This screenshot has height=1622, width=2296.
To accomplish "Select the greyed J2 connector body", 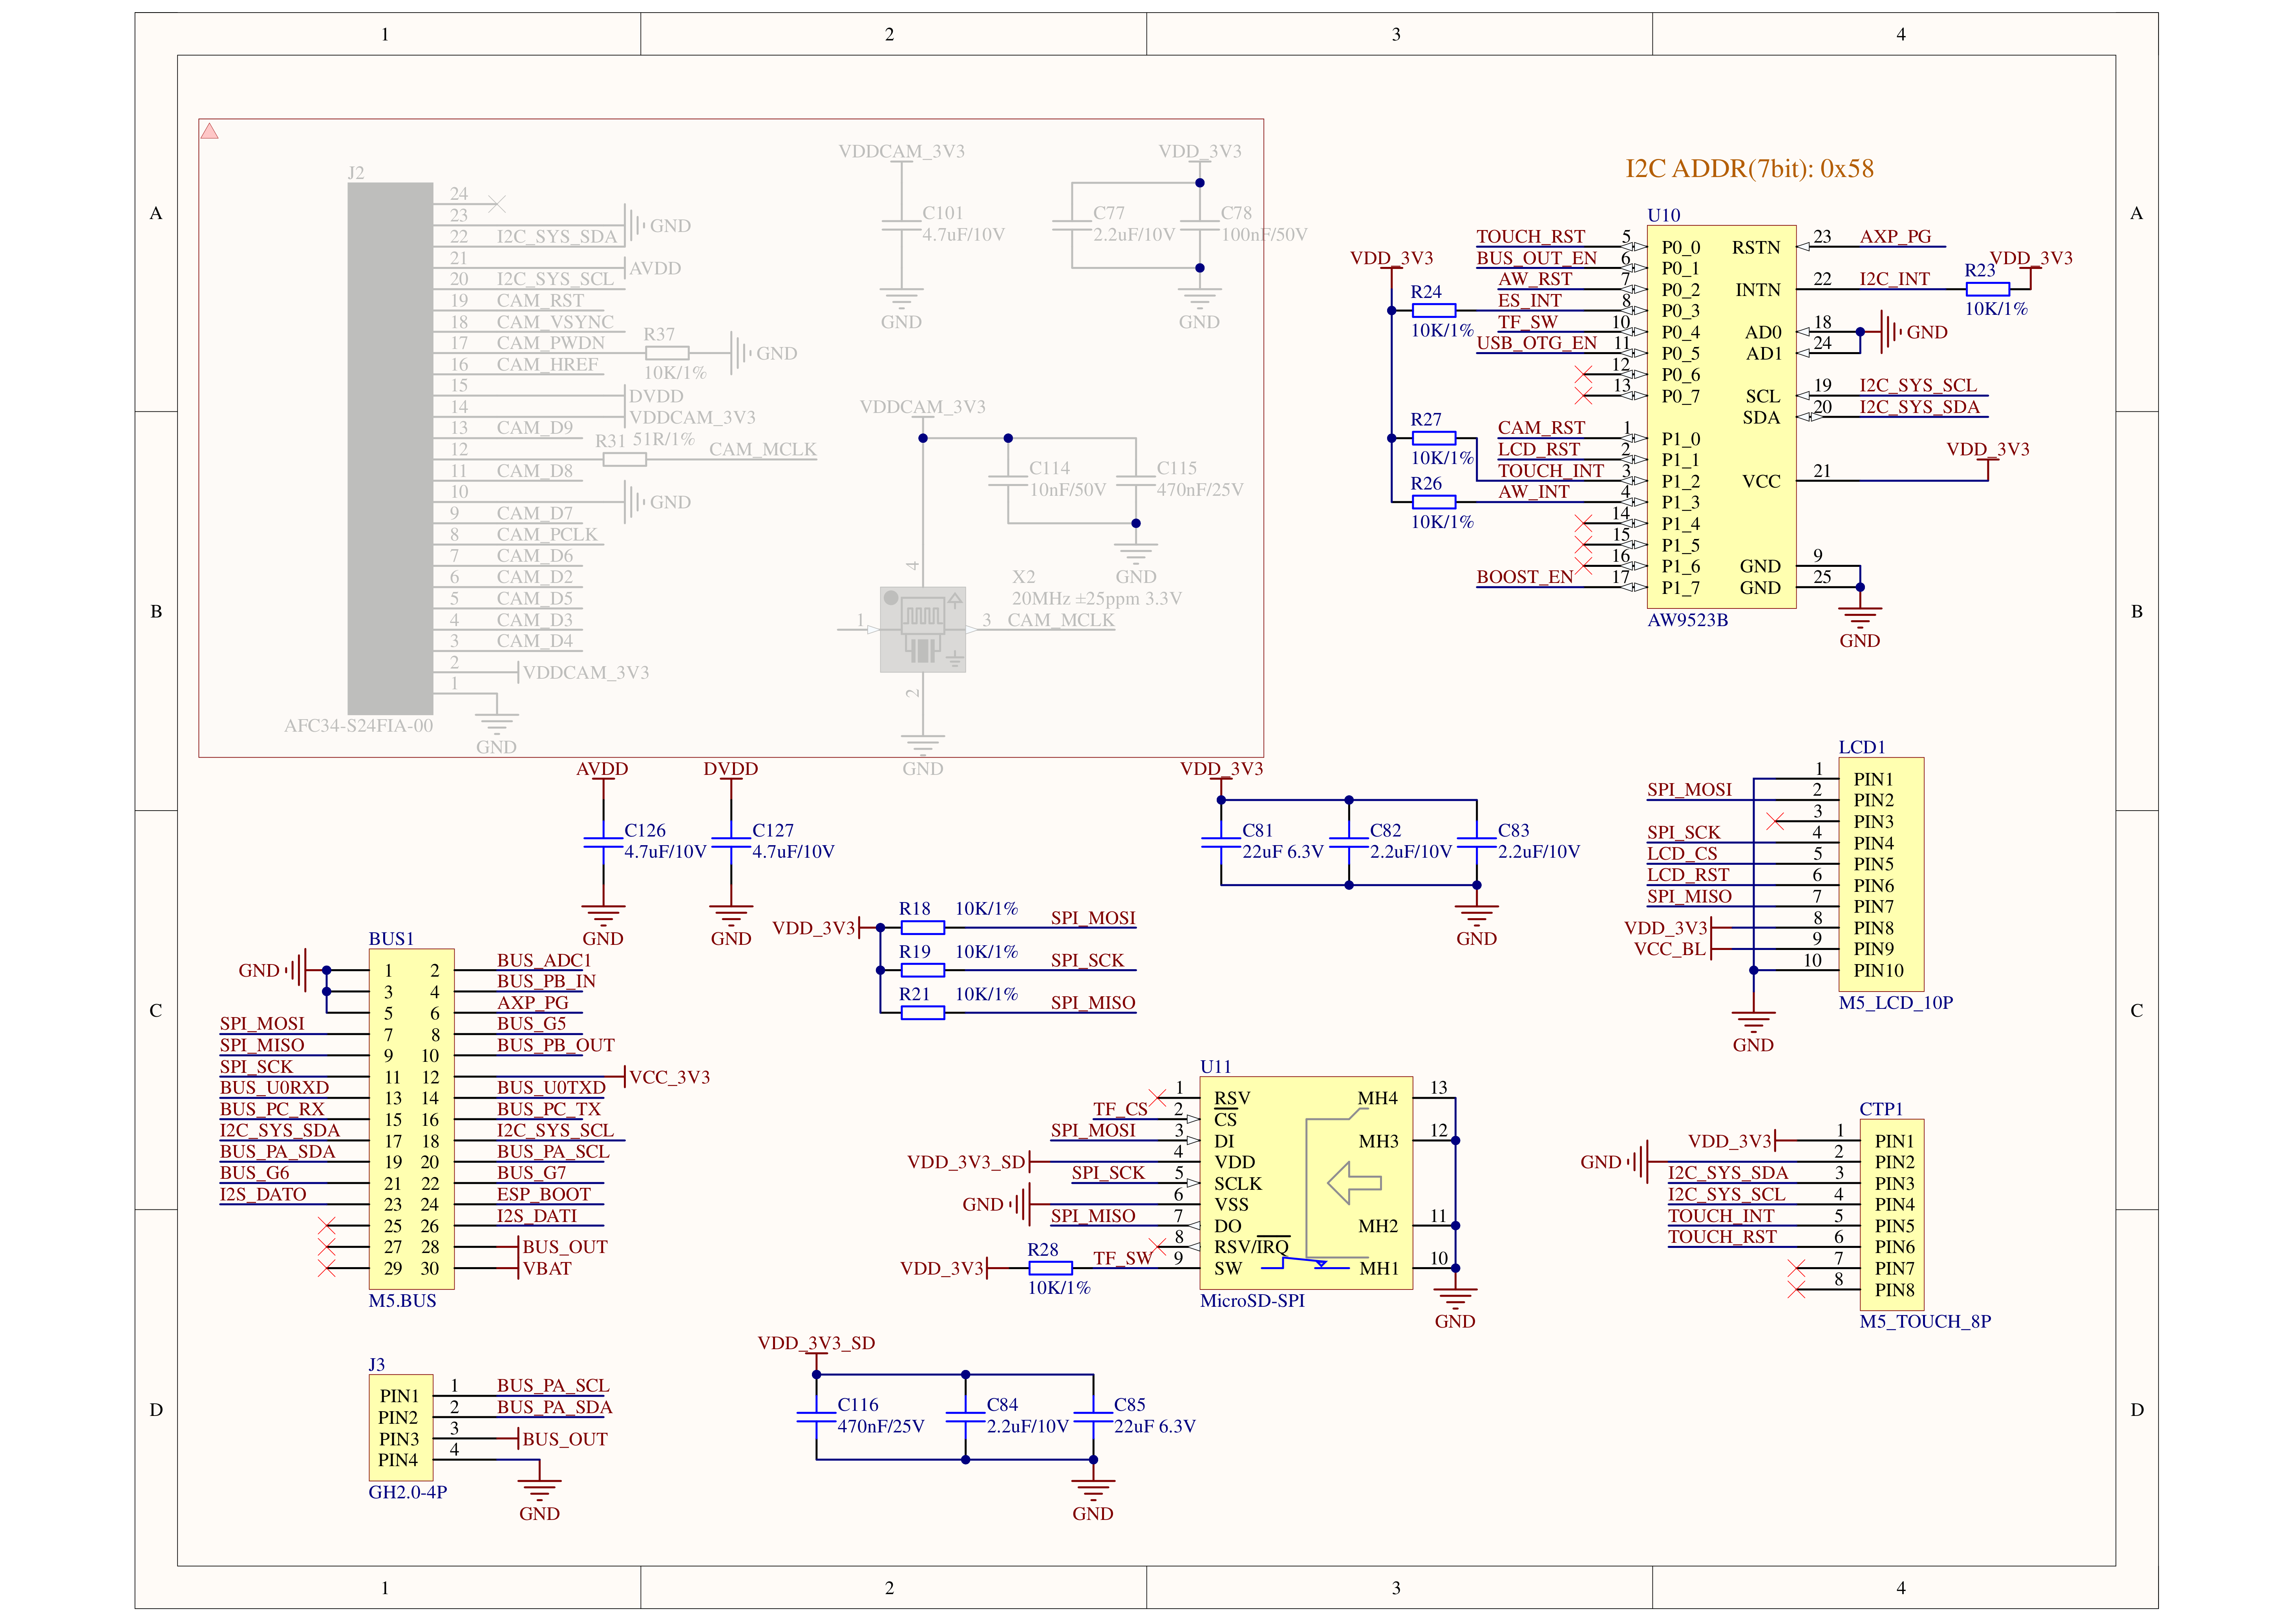I will pyautogui.click(x=390, y=448).
